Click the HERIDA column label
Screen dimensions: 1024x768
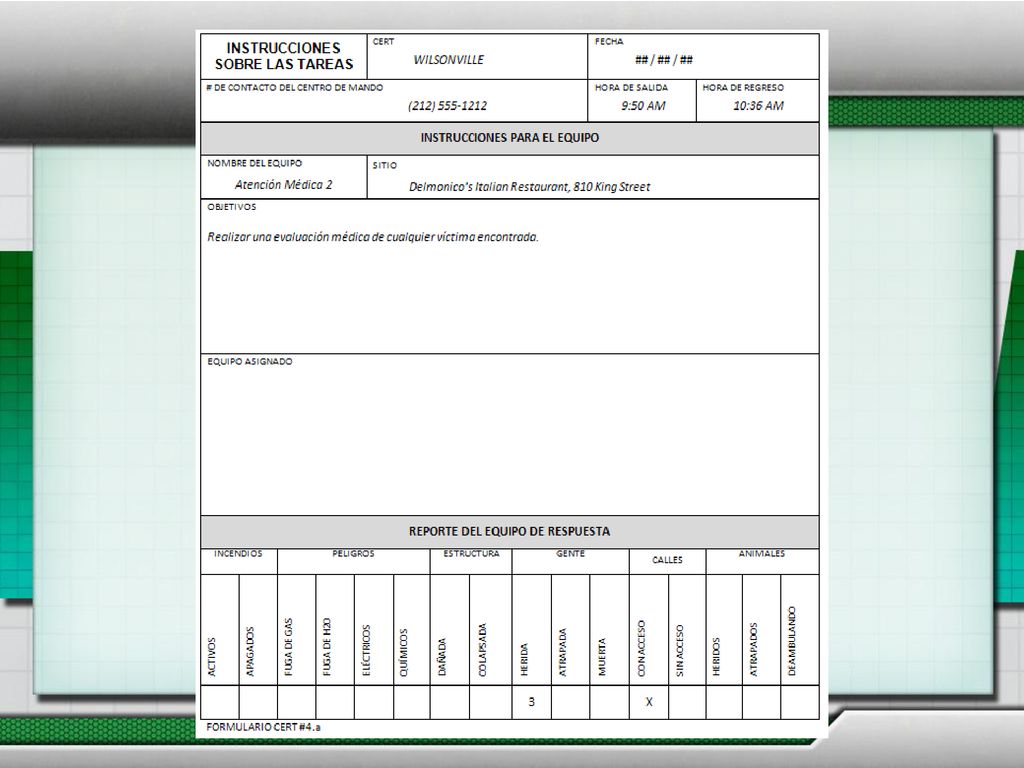coord(524,660)
